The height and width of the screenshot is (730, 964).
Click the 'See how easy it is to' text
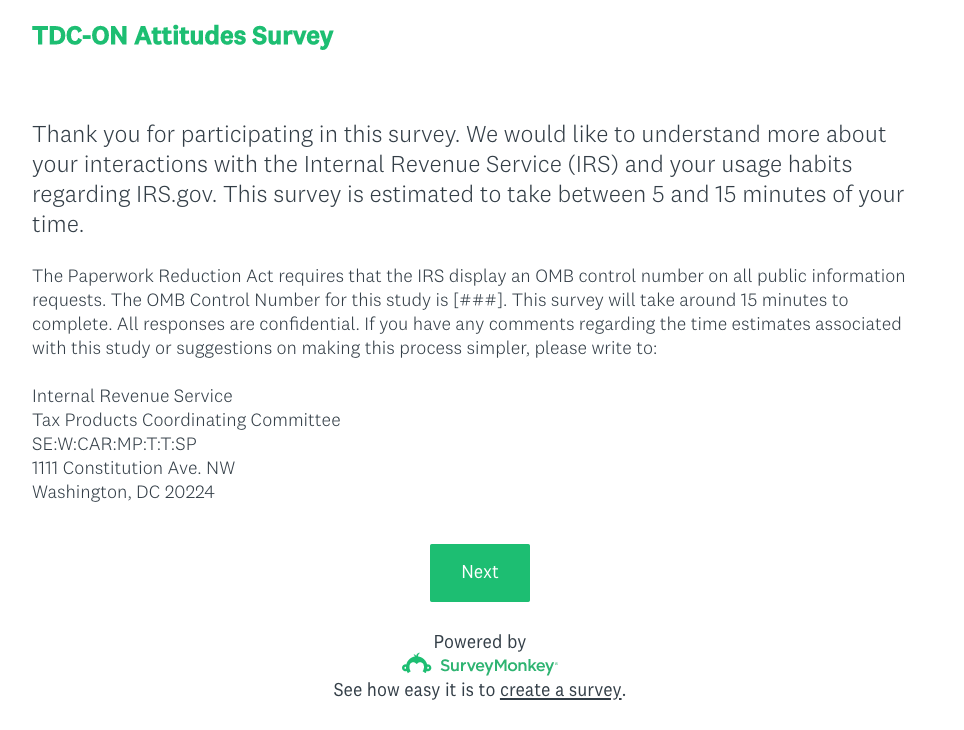point(415,690)
